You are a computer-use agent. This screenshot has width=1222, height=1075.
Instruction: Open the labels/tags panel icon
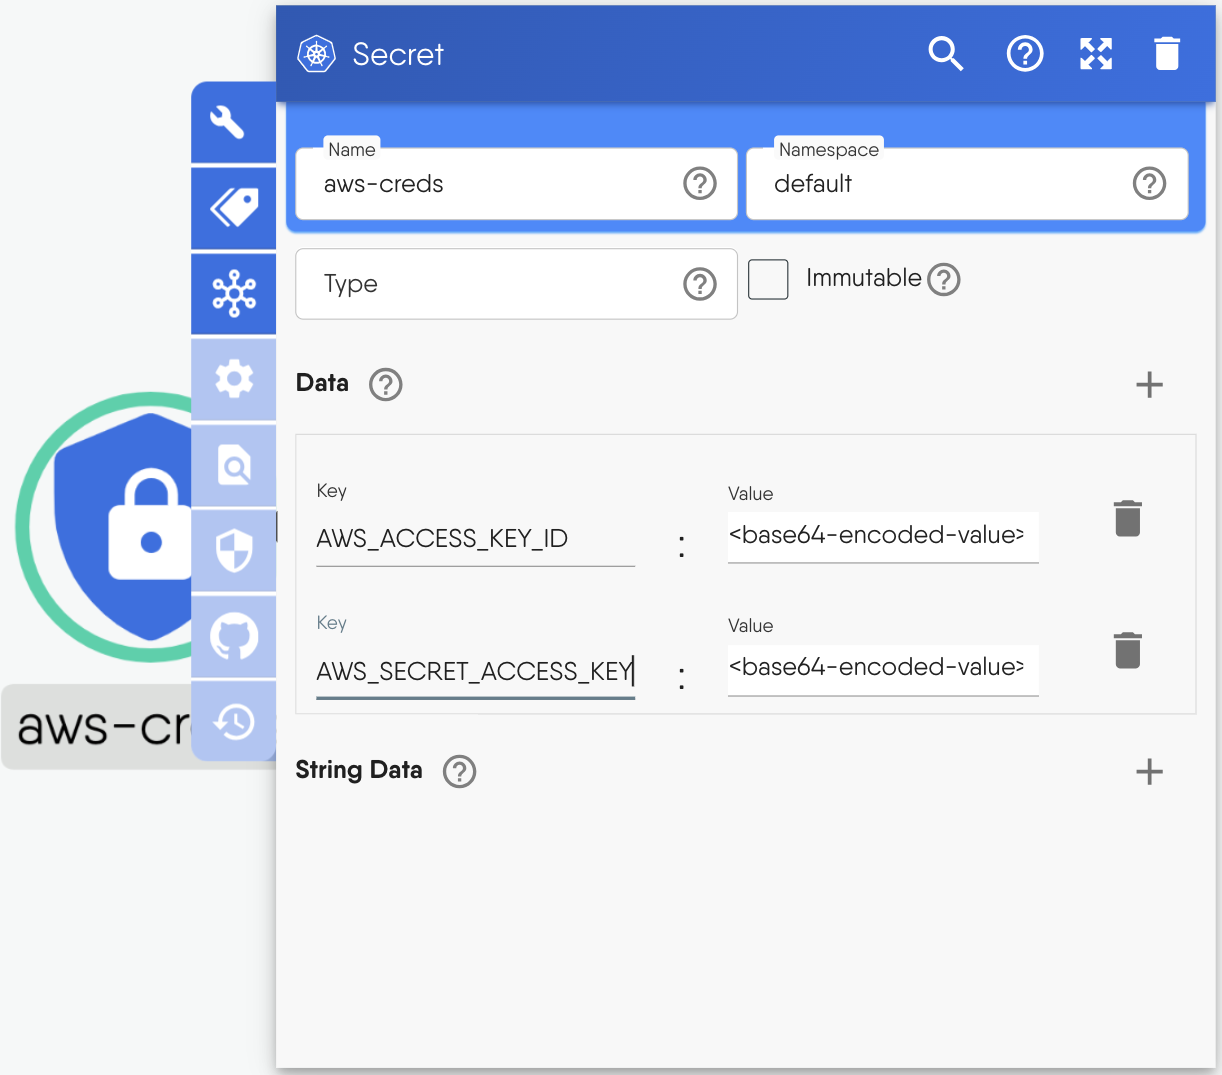coord(232,207)
